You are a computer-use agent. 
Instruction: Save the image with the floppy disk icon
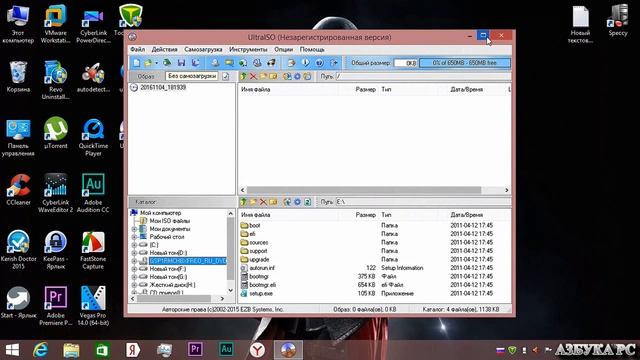181,63
